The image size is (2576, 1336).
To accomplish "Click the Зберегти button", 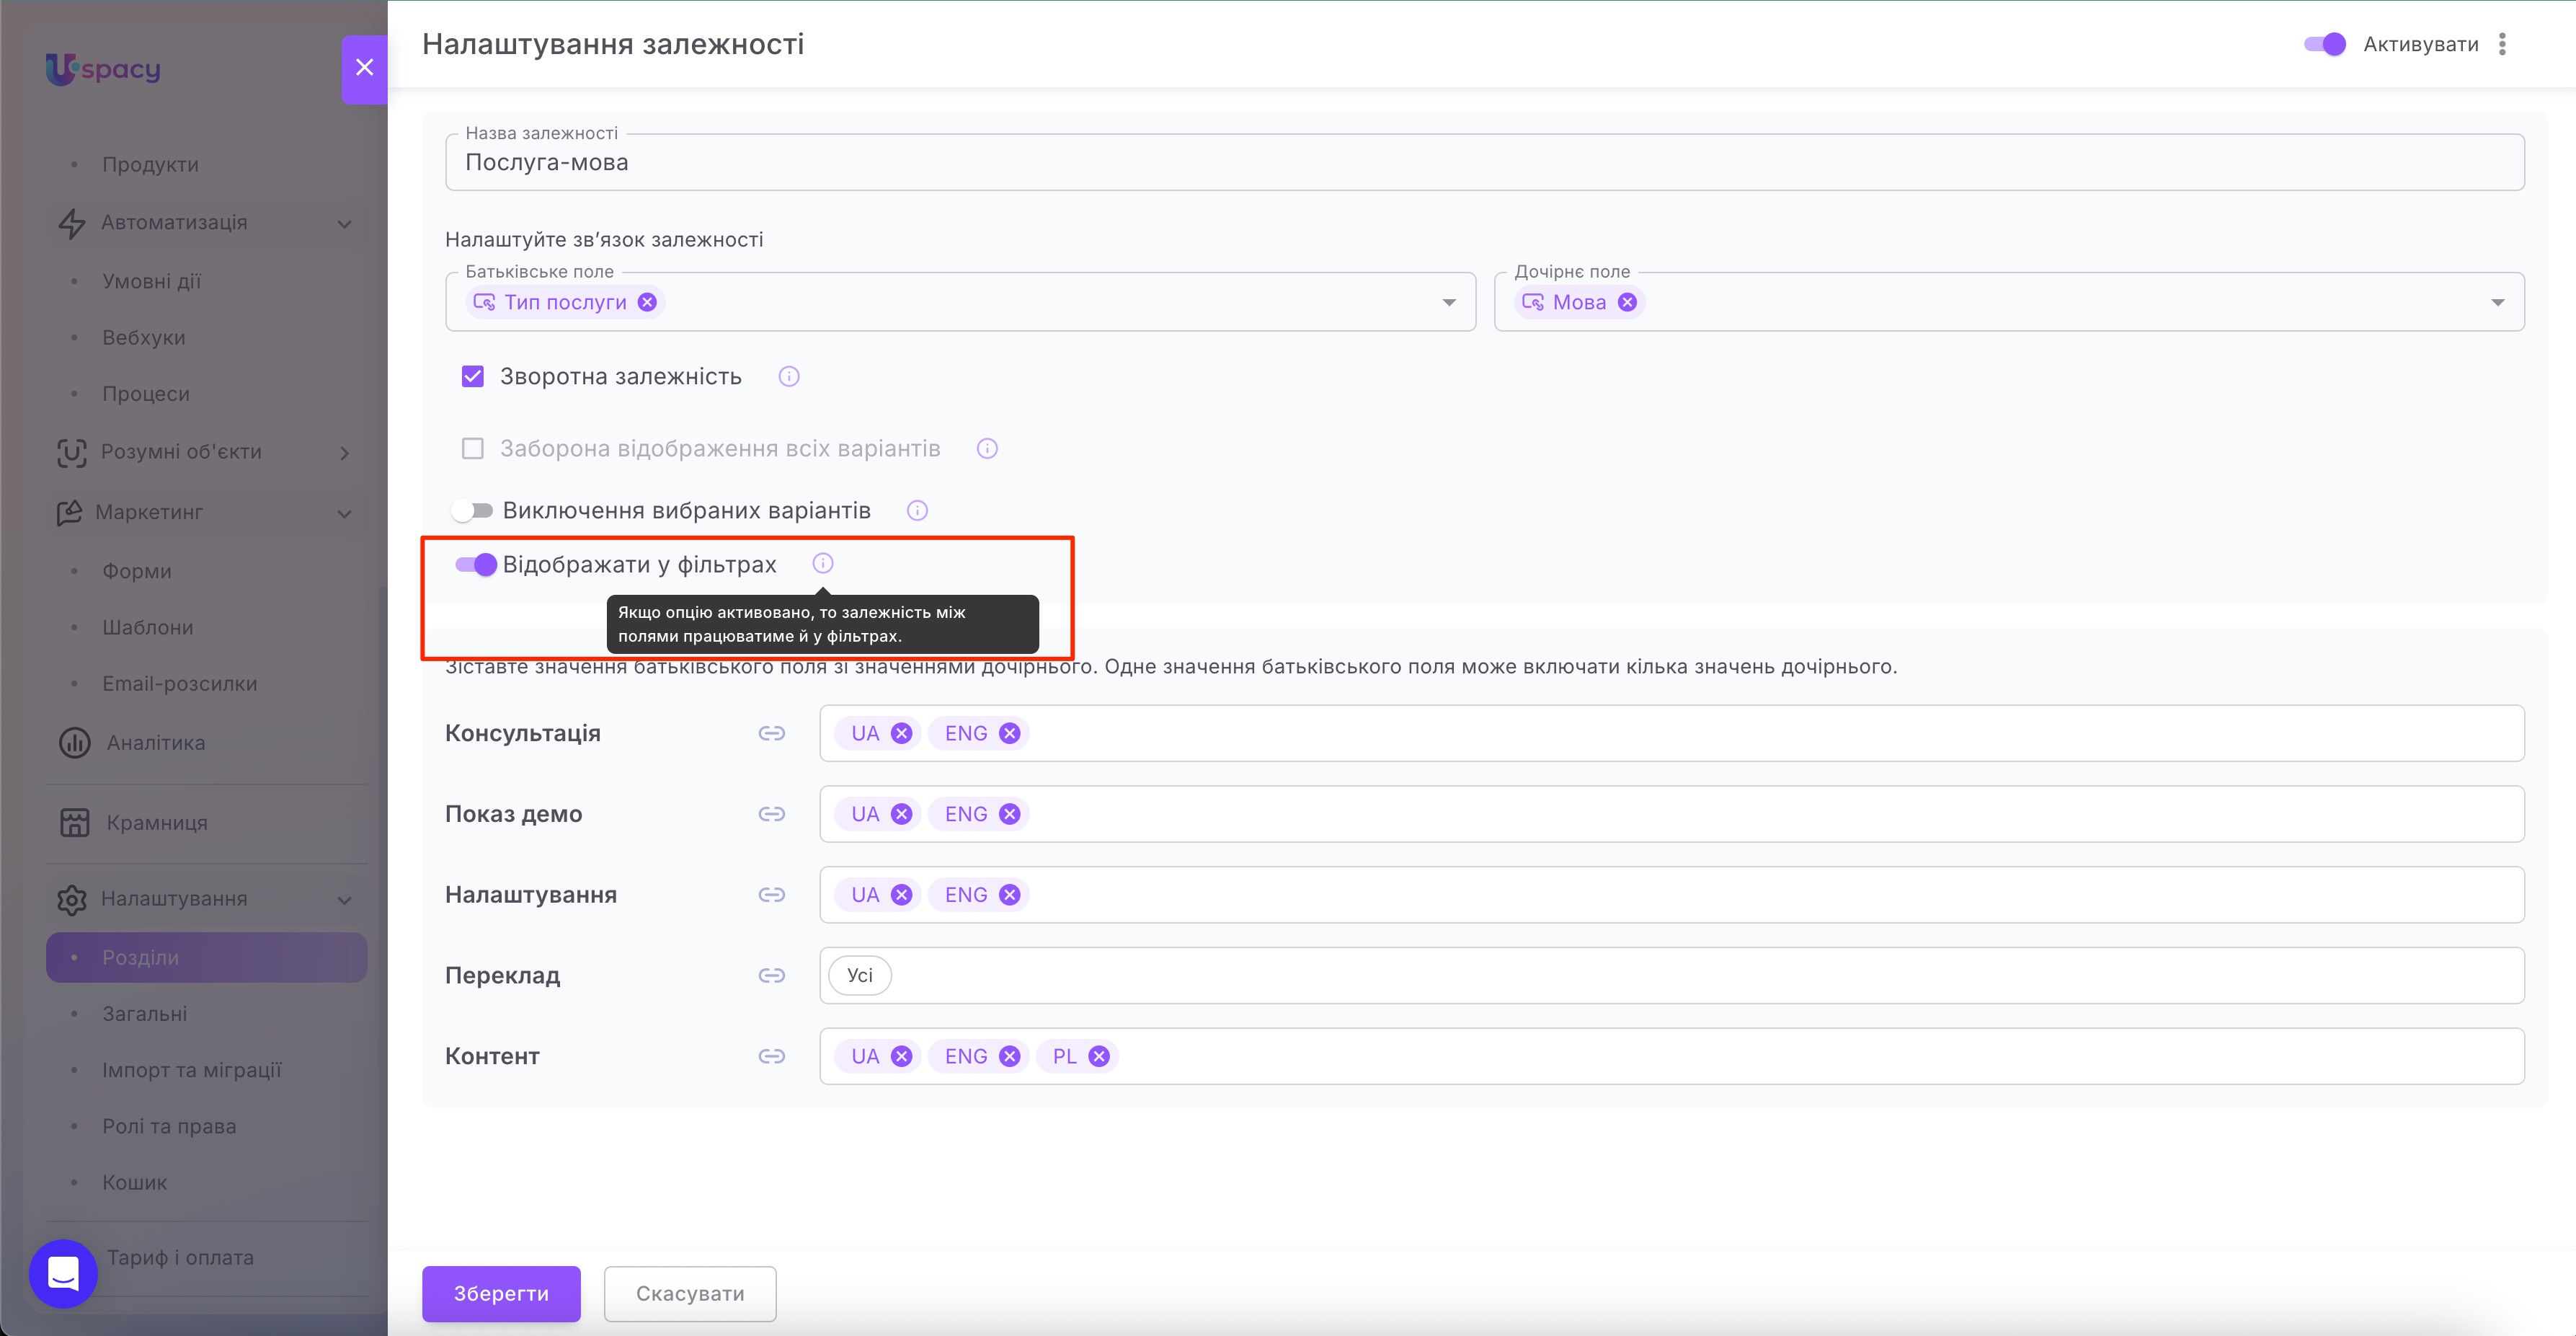I will (x=501, y=1293).
